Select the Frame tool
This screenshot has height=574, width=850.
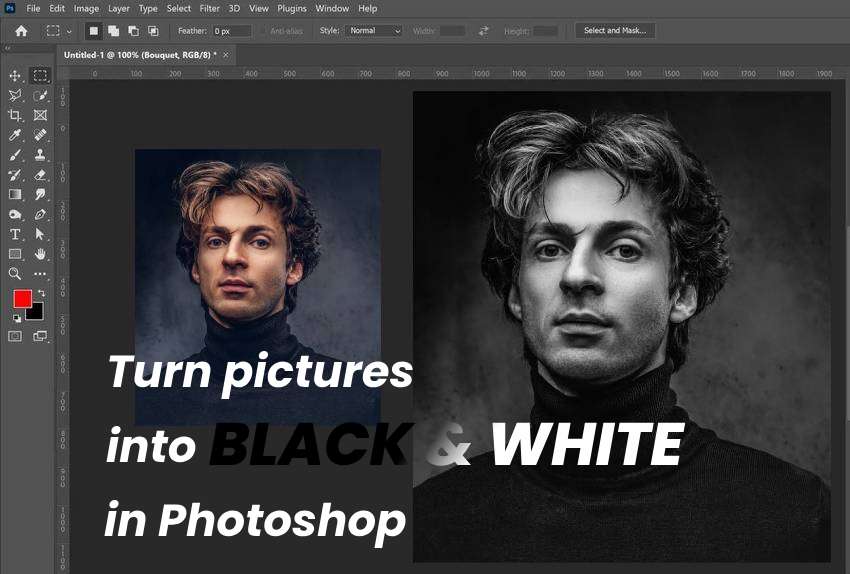(40, 115)
